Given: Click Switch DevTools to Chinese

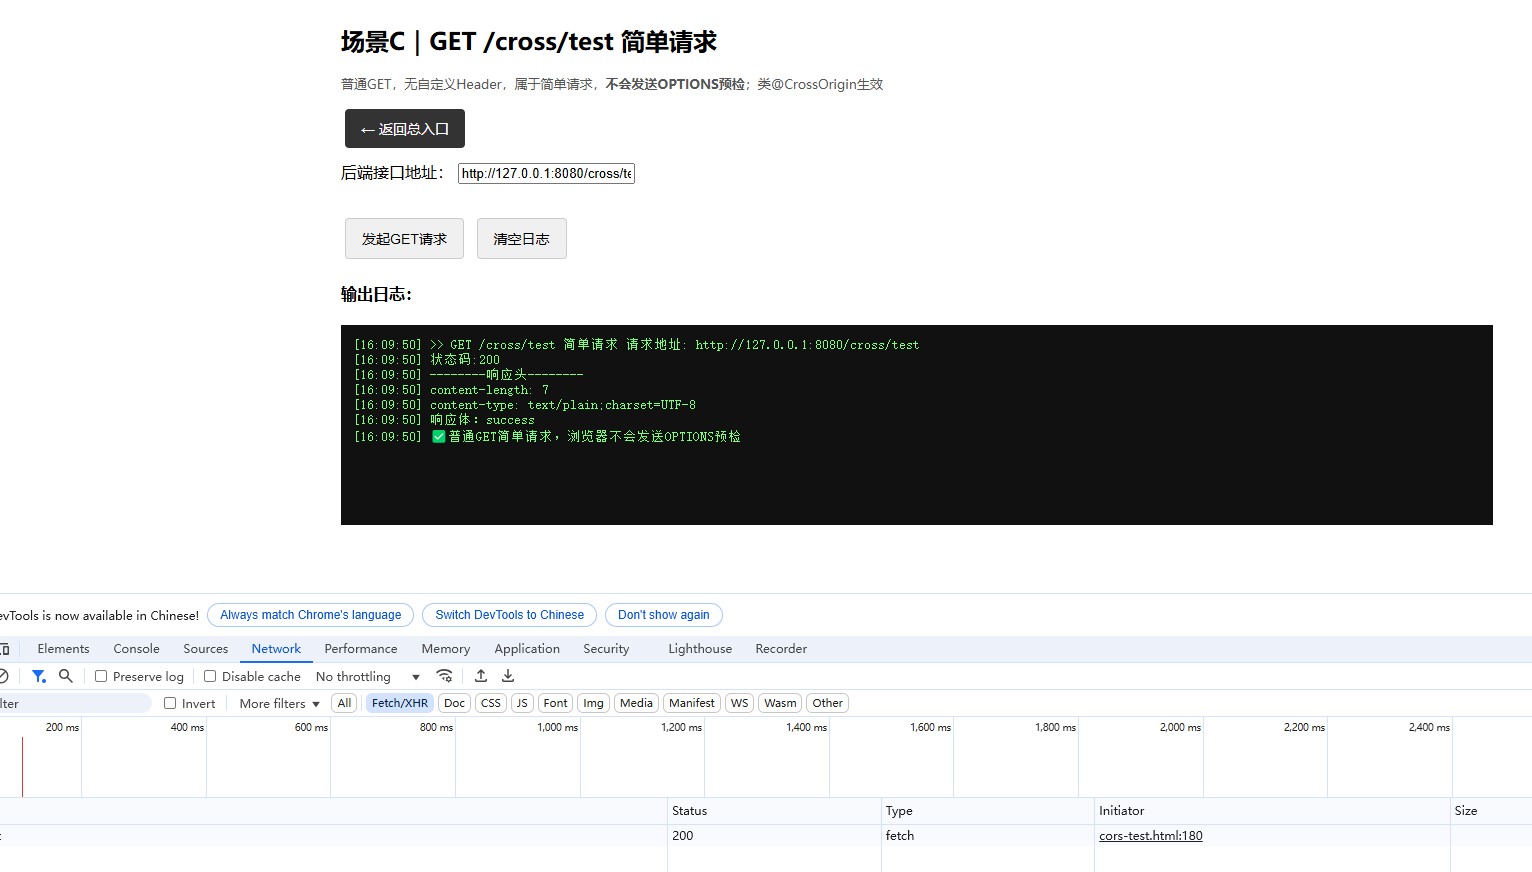Looking at the screenshot, I should [510, 615].
